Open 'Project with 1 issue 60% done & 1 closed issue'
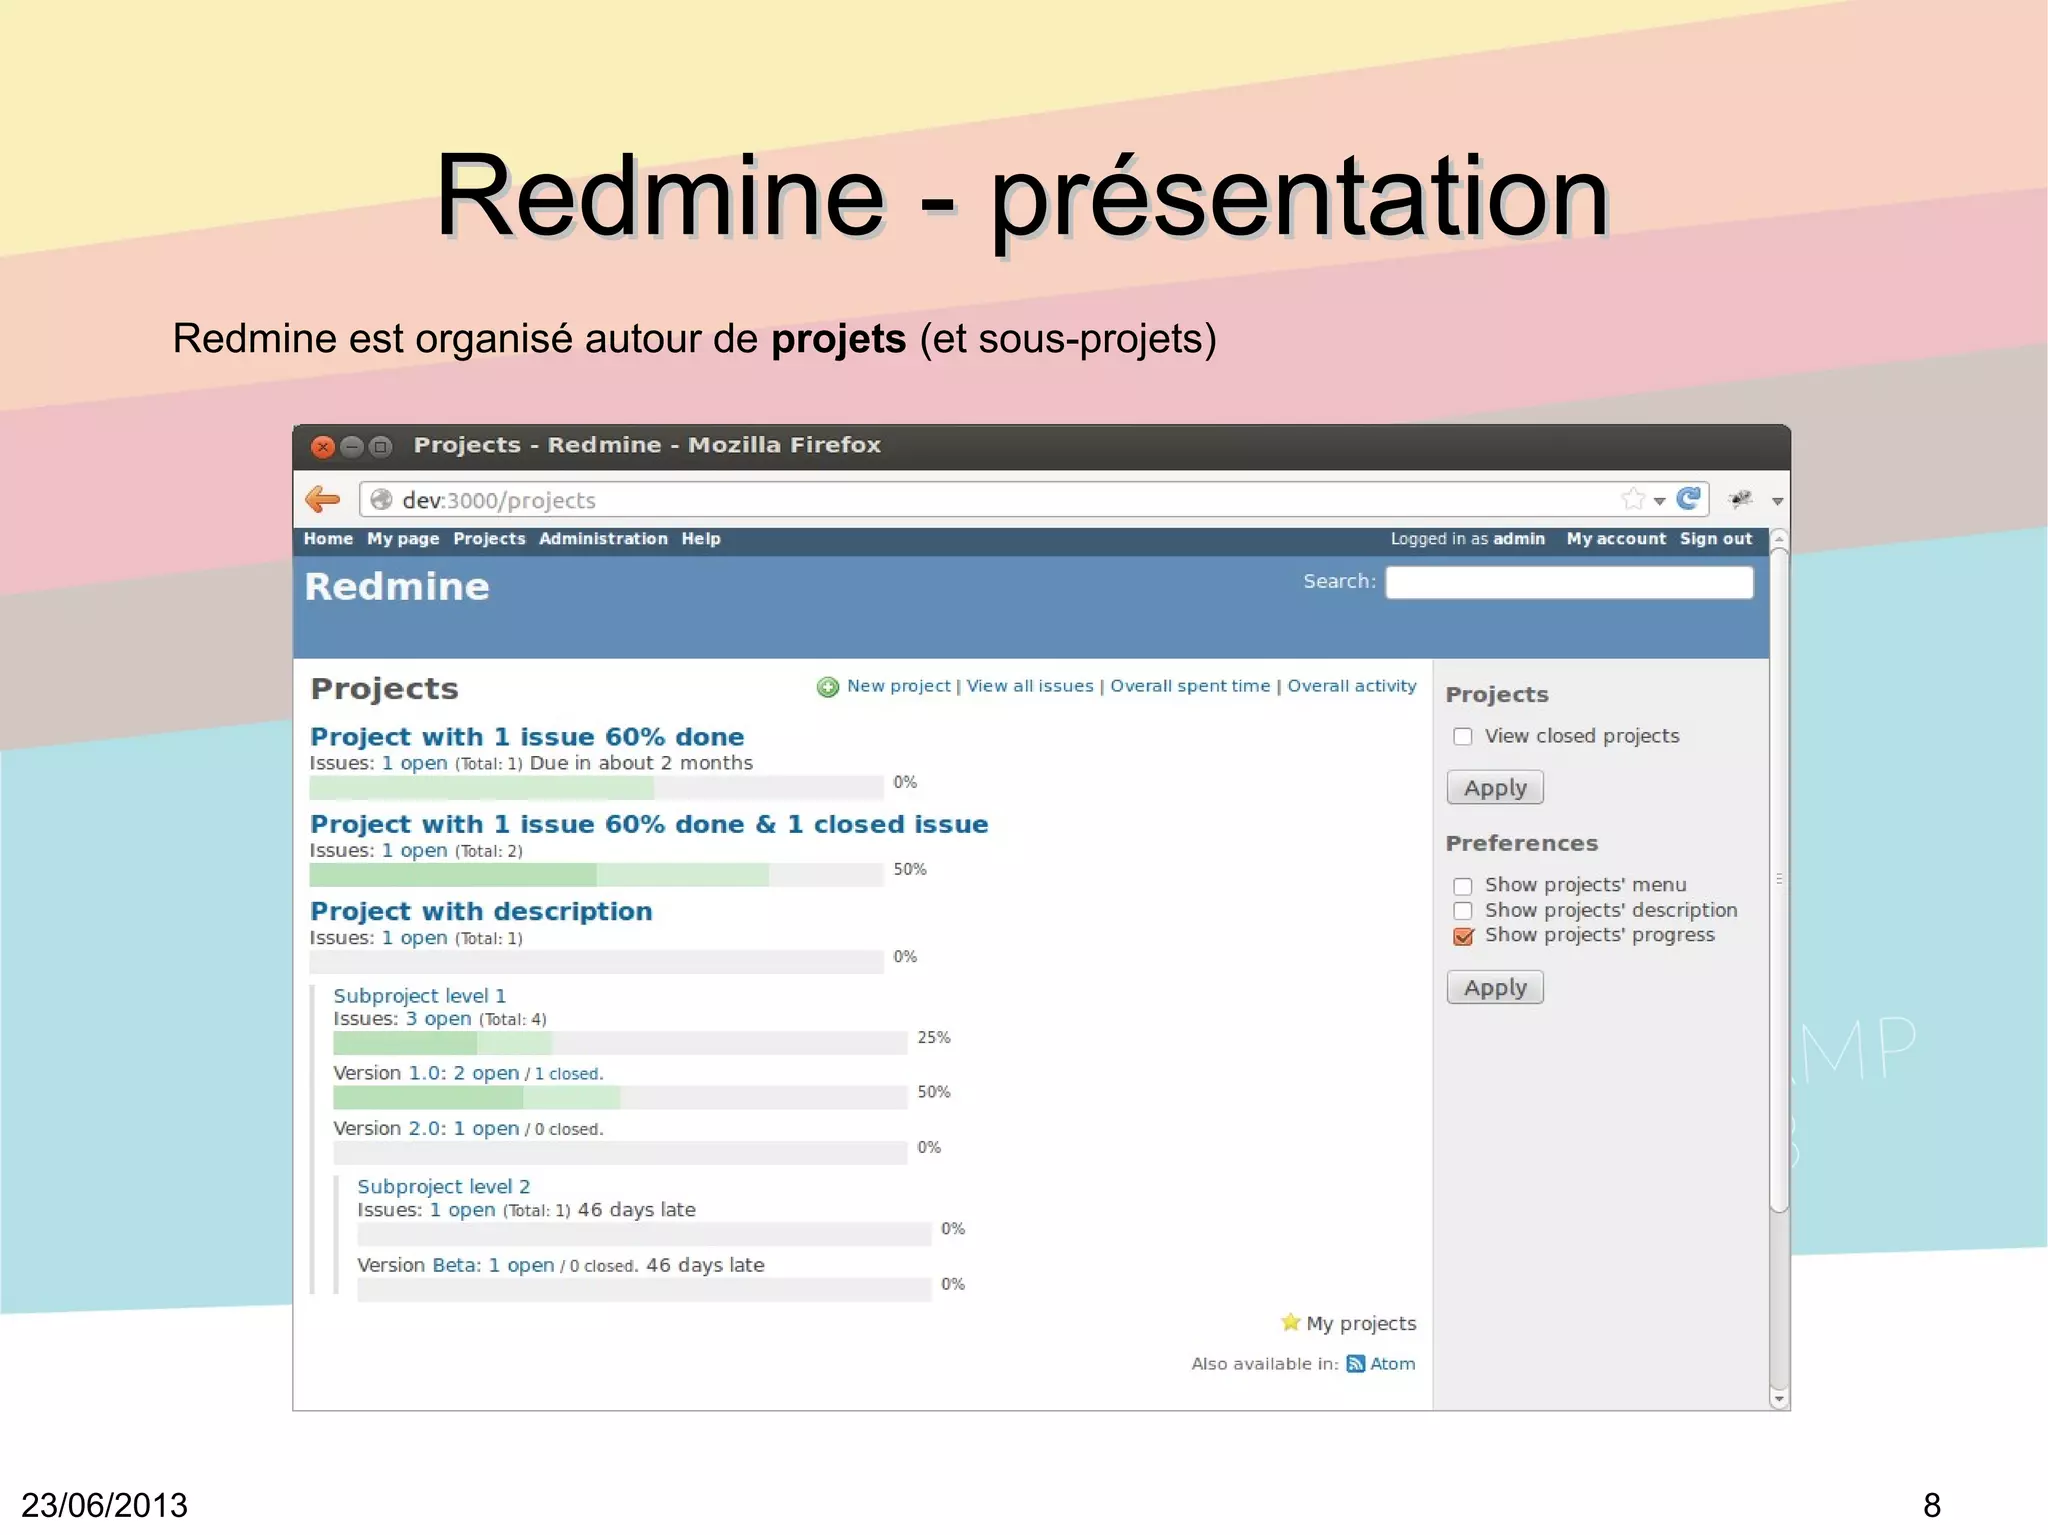 coord(649,824)
